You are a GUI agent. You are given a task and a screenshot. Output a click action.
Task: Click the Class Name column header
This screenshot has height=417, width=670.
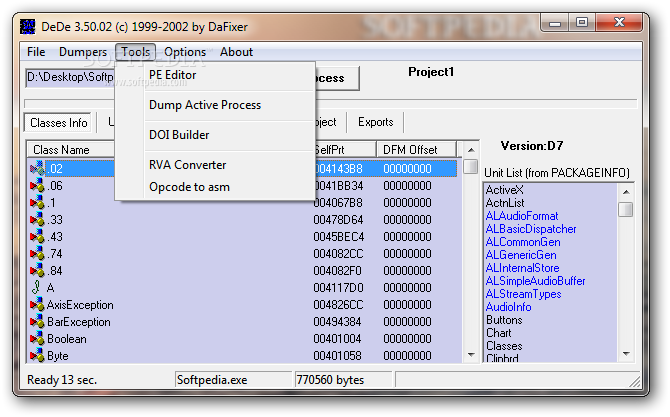[x=71, y=150]
